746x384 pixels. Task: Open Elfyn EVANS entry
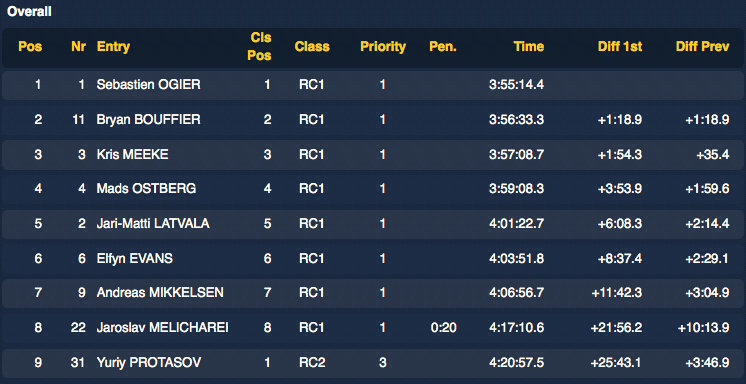(135, 258)
